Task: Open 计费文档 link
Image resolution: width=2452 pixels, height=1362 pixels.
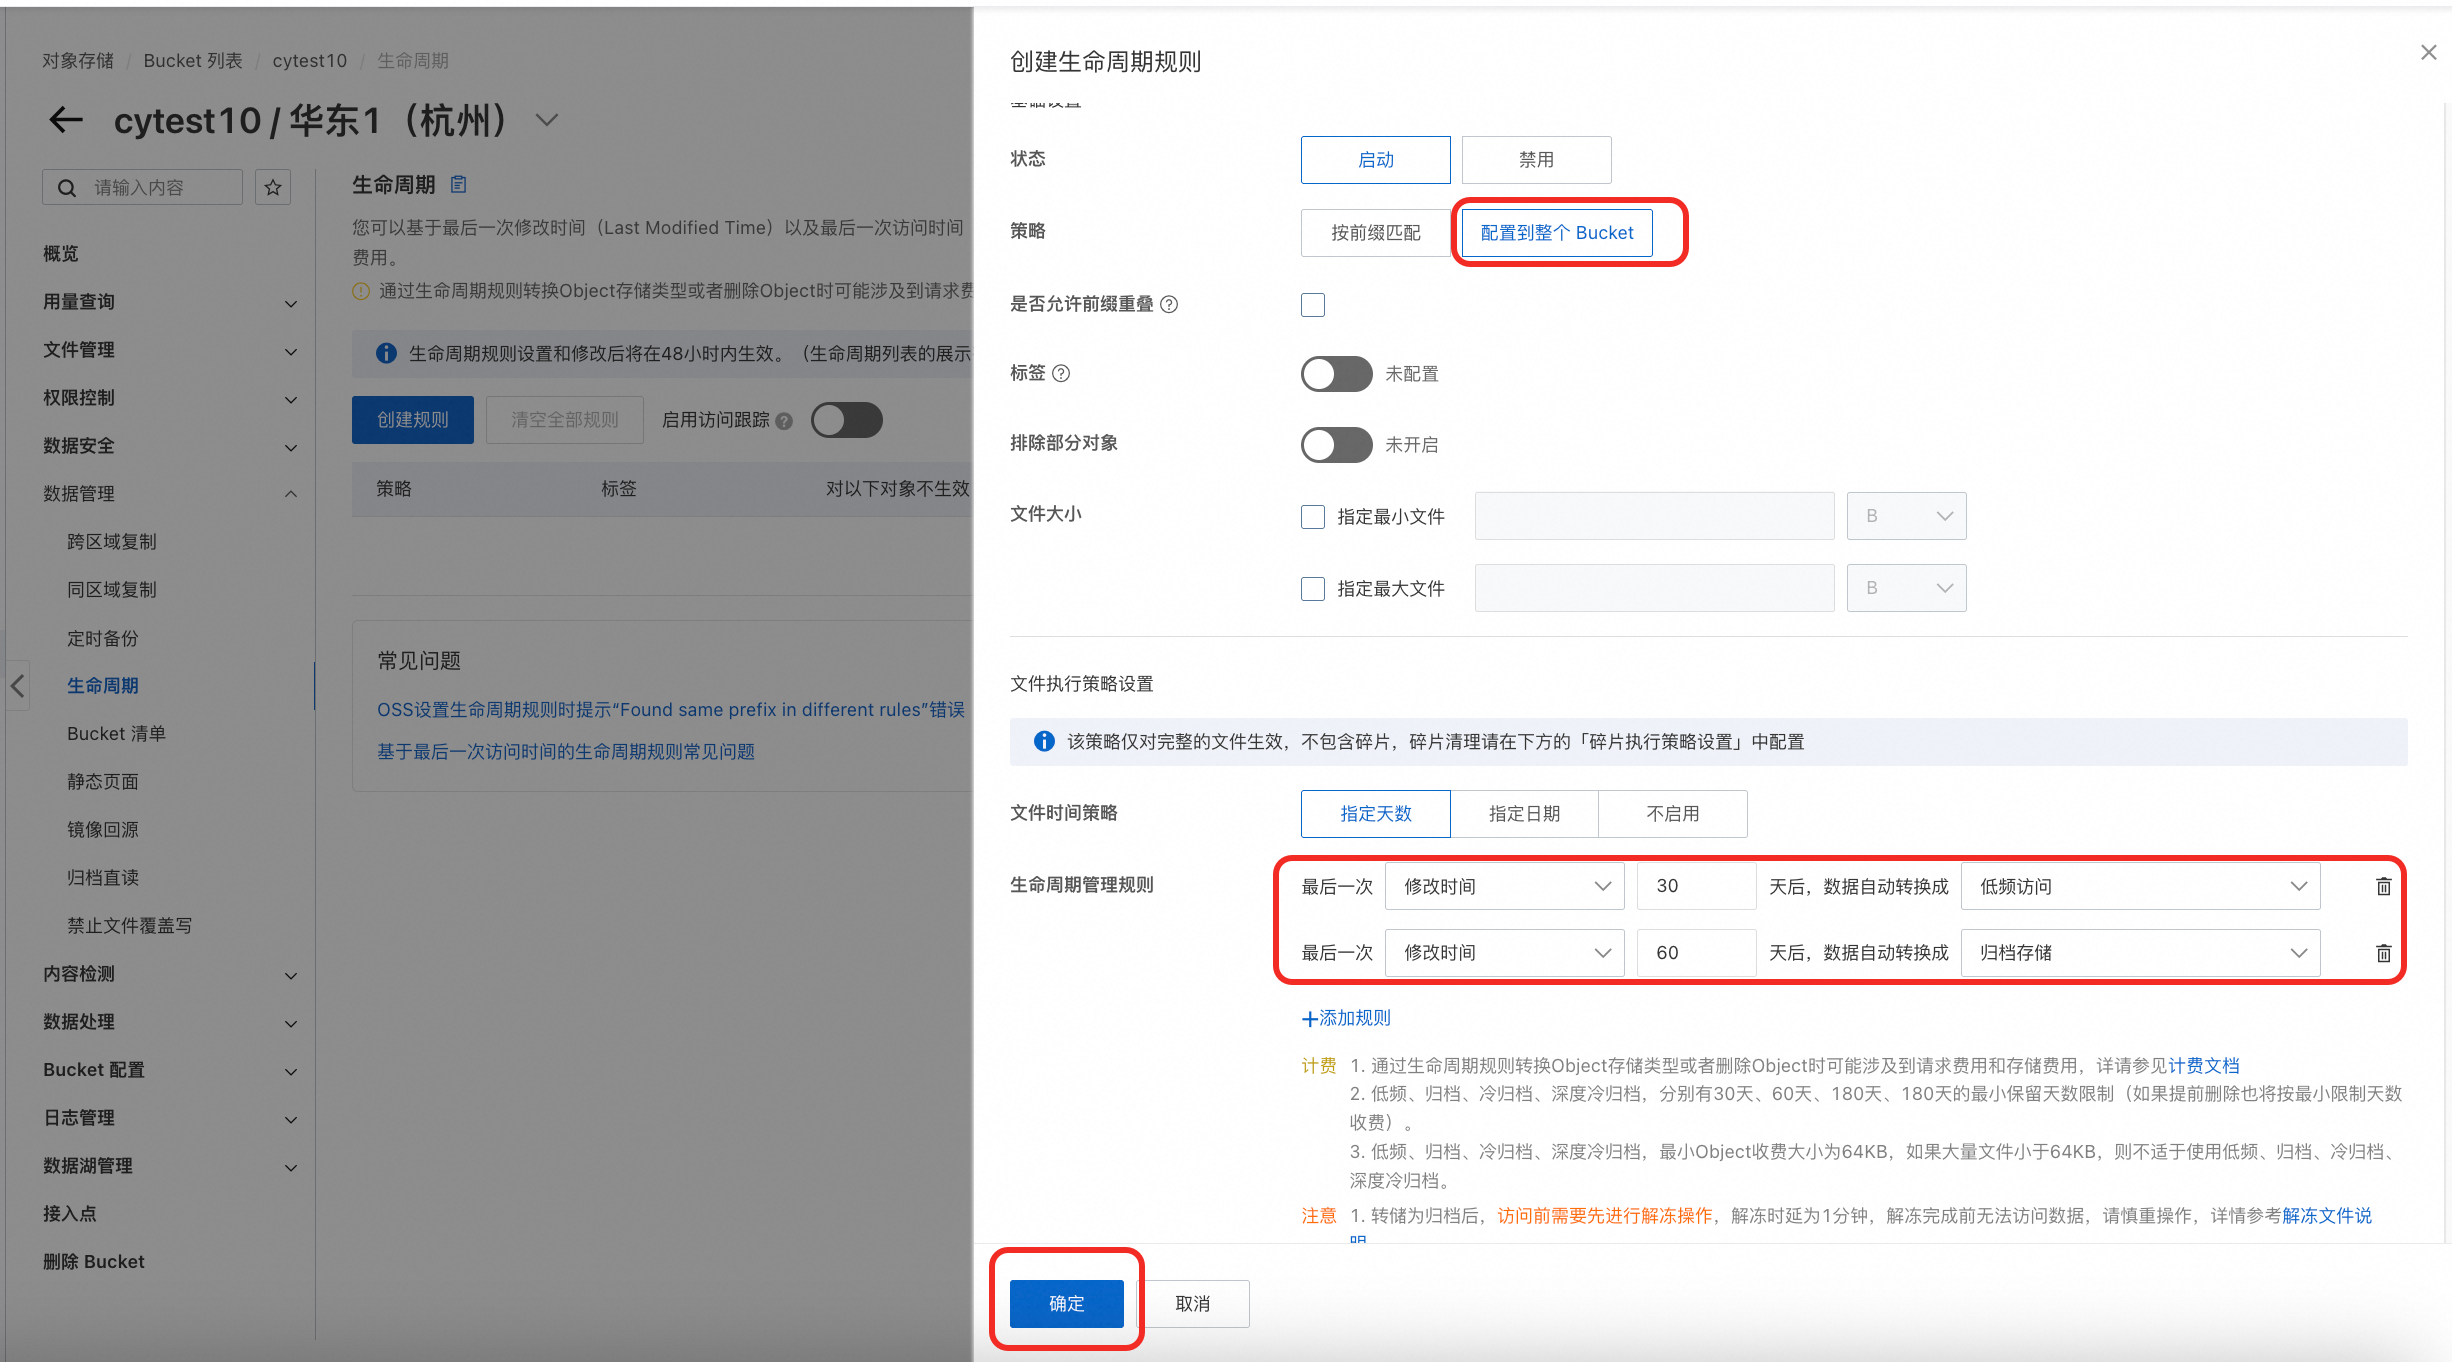Action: click(x=2203, y=1066)
